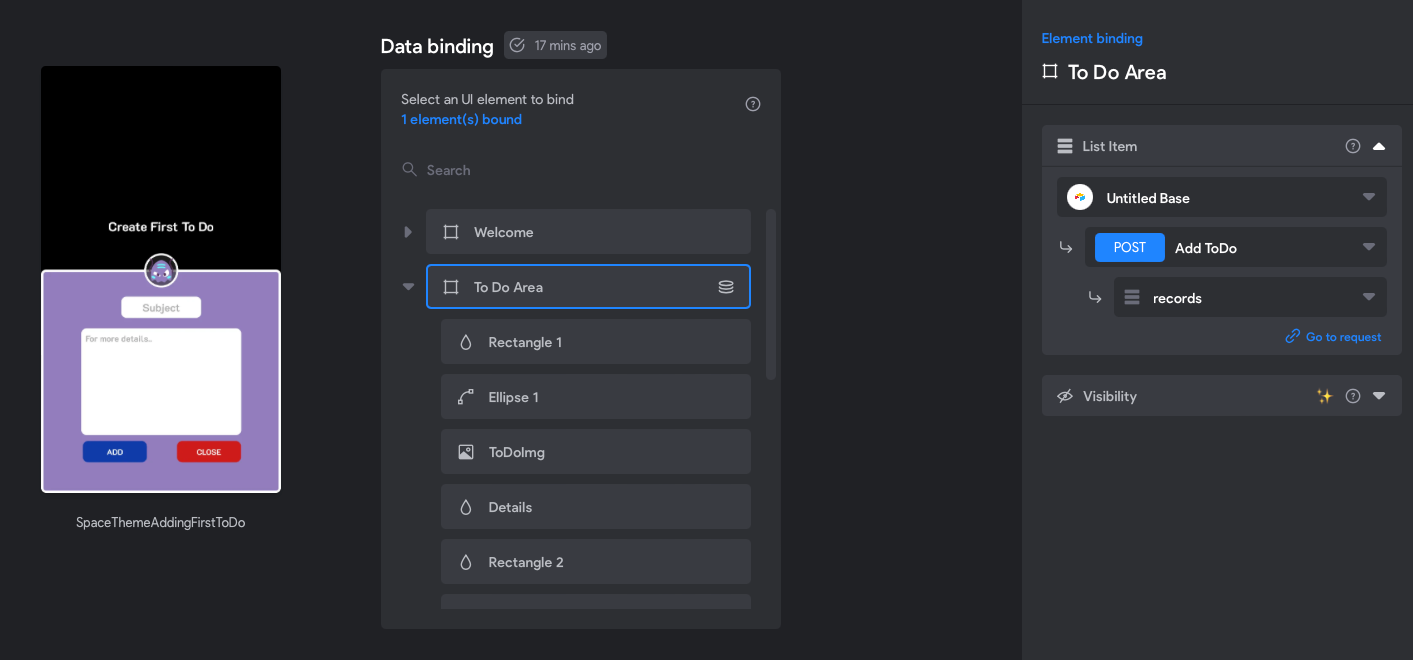Screen dimensions: 1413x660
Task: Click the Untitled Base logo icon
Action: (x=1080, y=198)
